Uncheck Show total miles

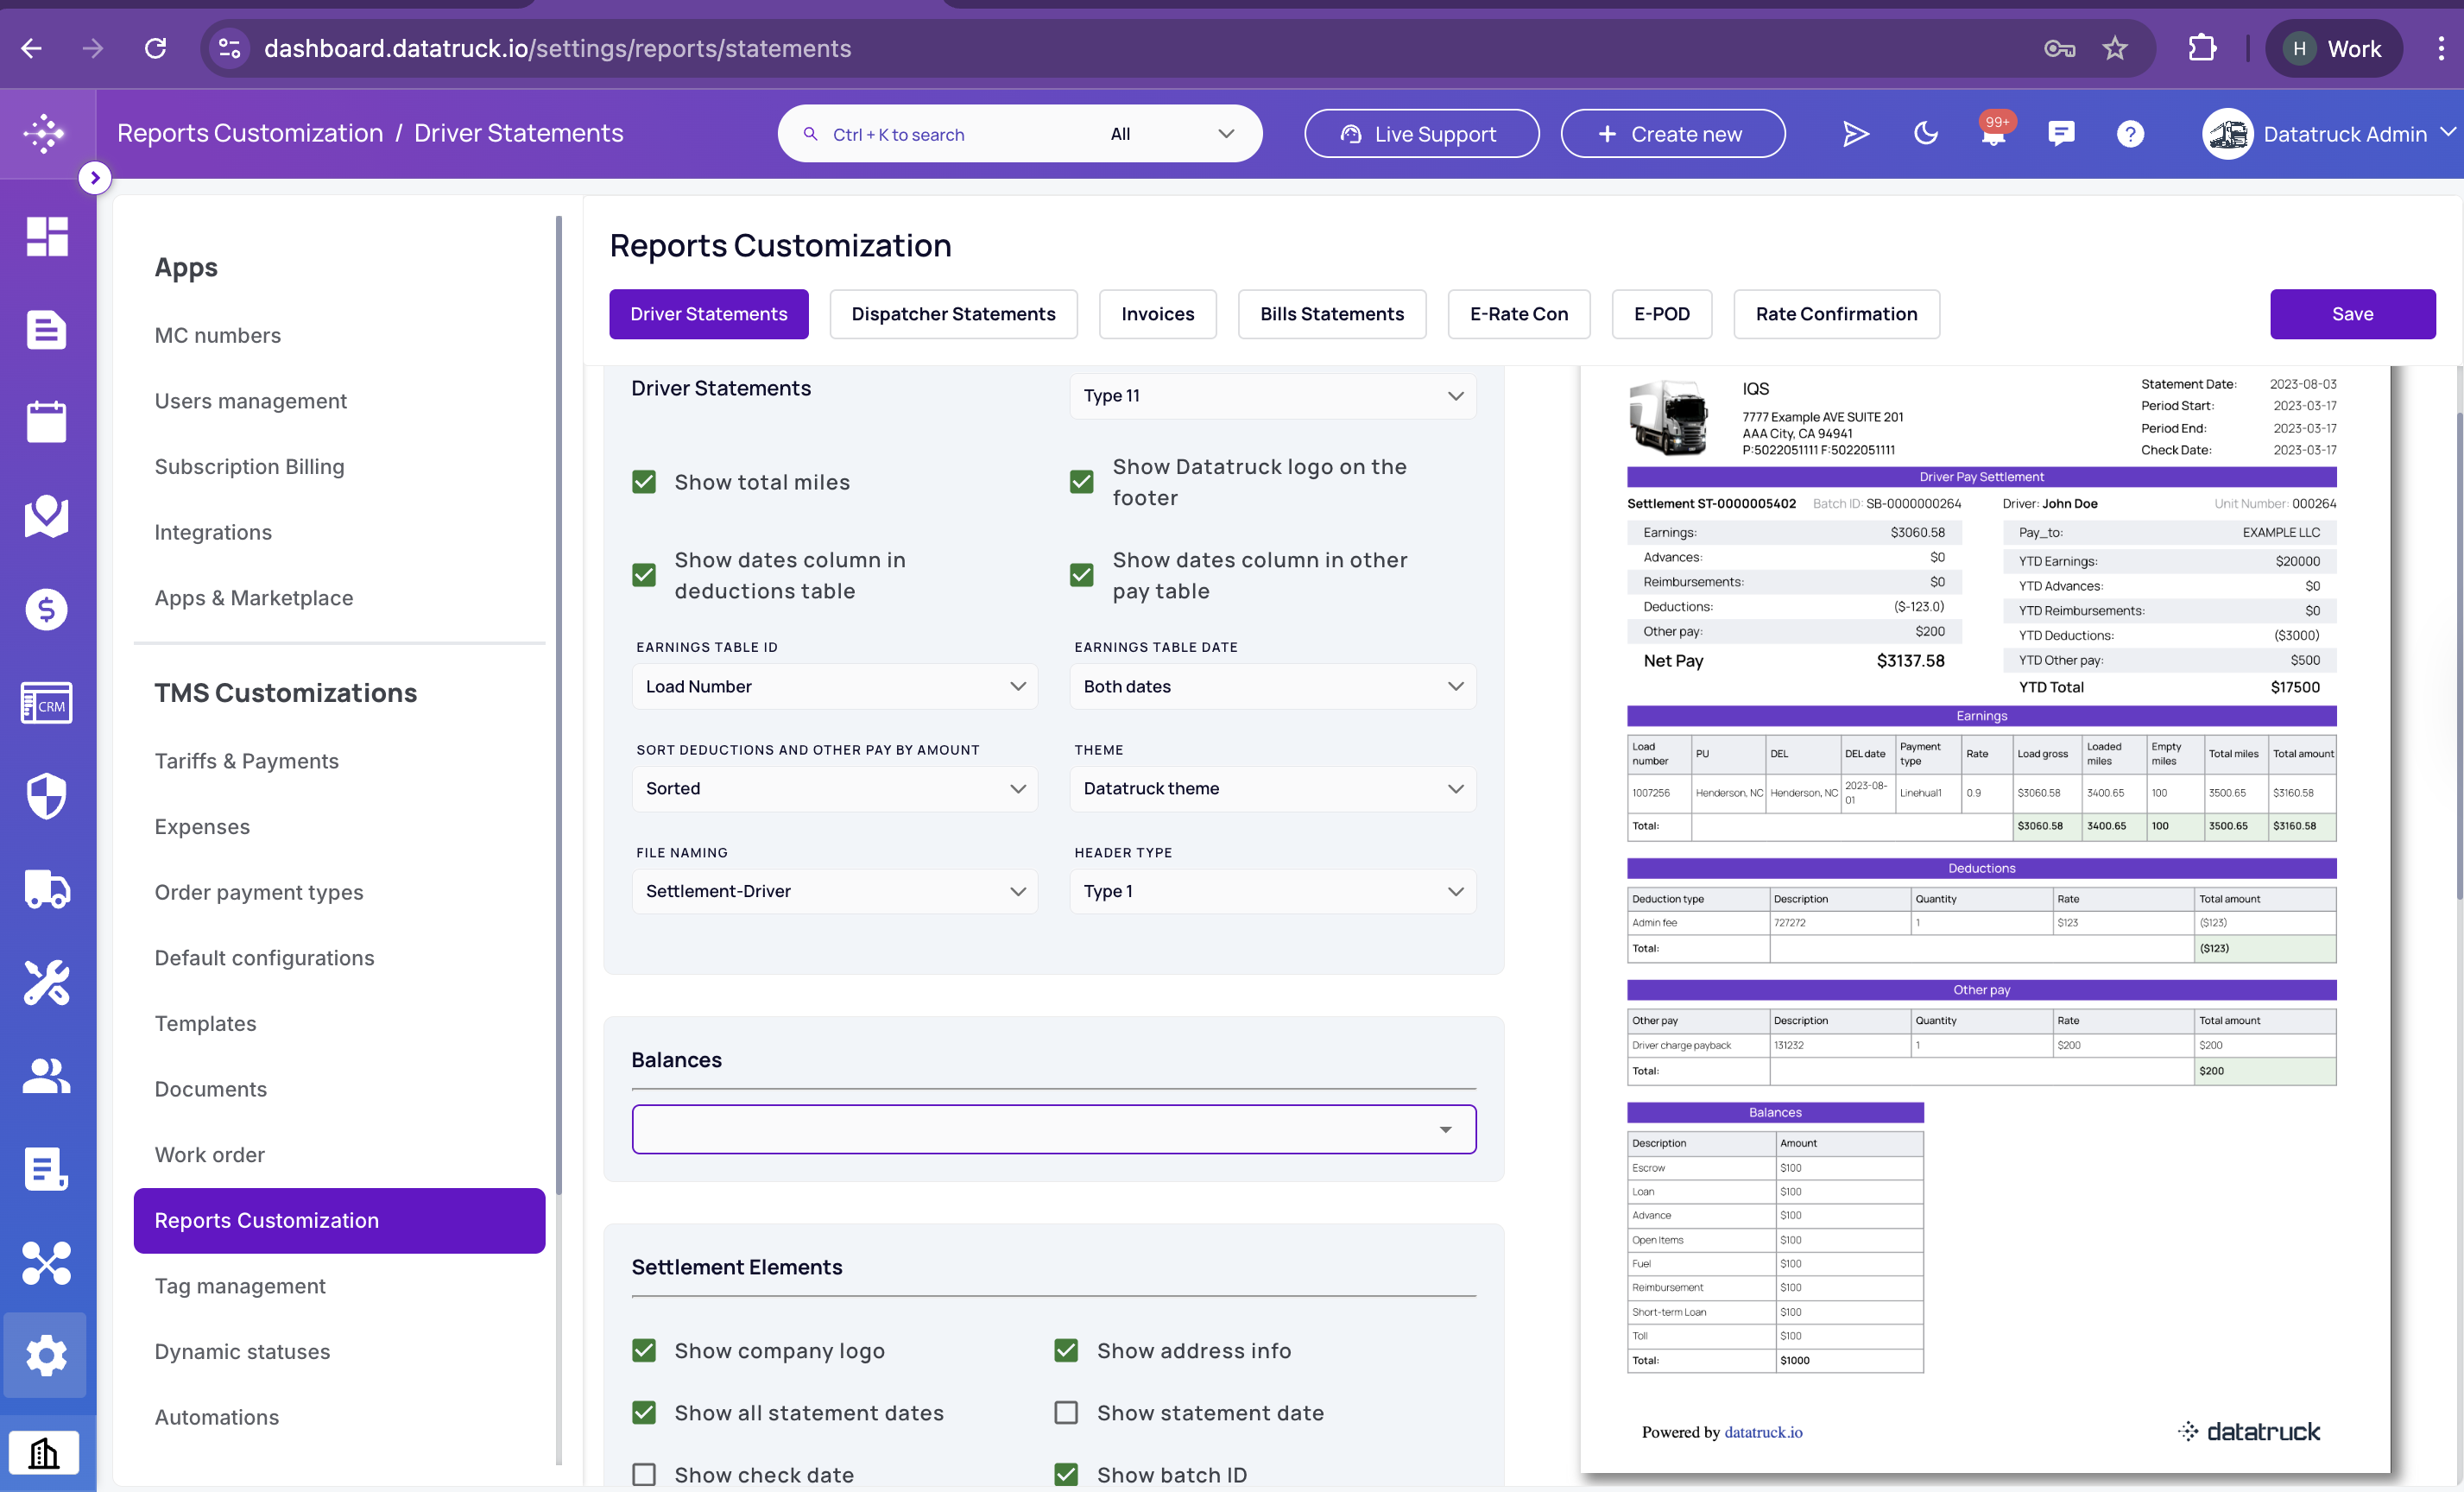pyautogui.click(x=644, y=482)
